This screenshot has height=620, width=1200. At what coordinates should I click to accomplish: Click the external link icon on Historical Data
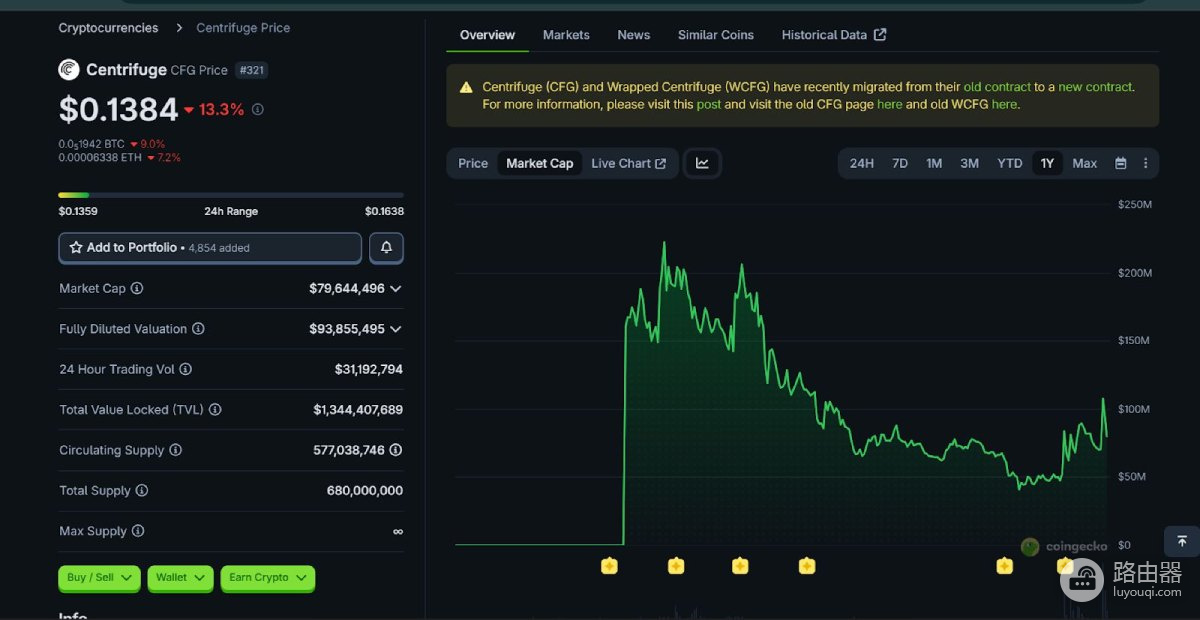click(x=880, y=34)
